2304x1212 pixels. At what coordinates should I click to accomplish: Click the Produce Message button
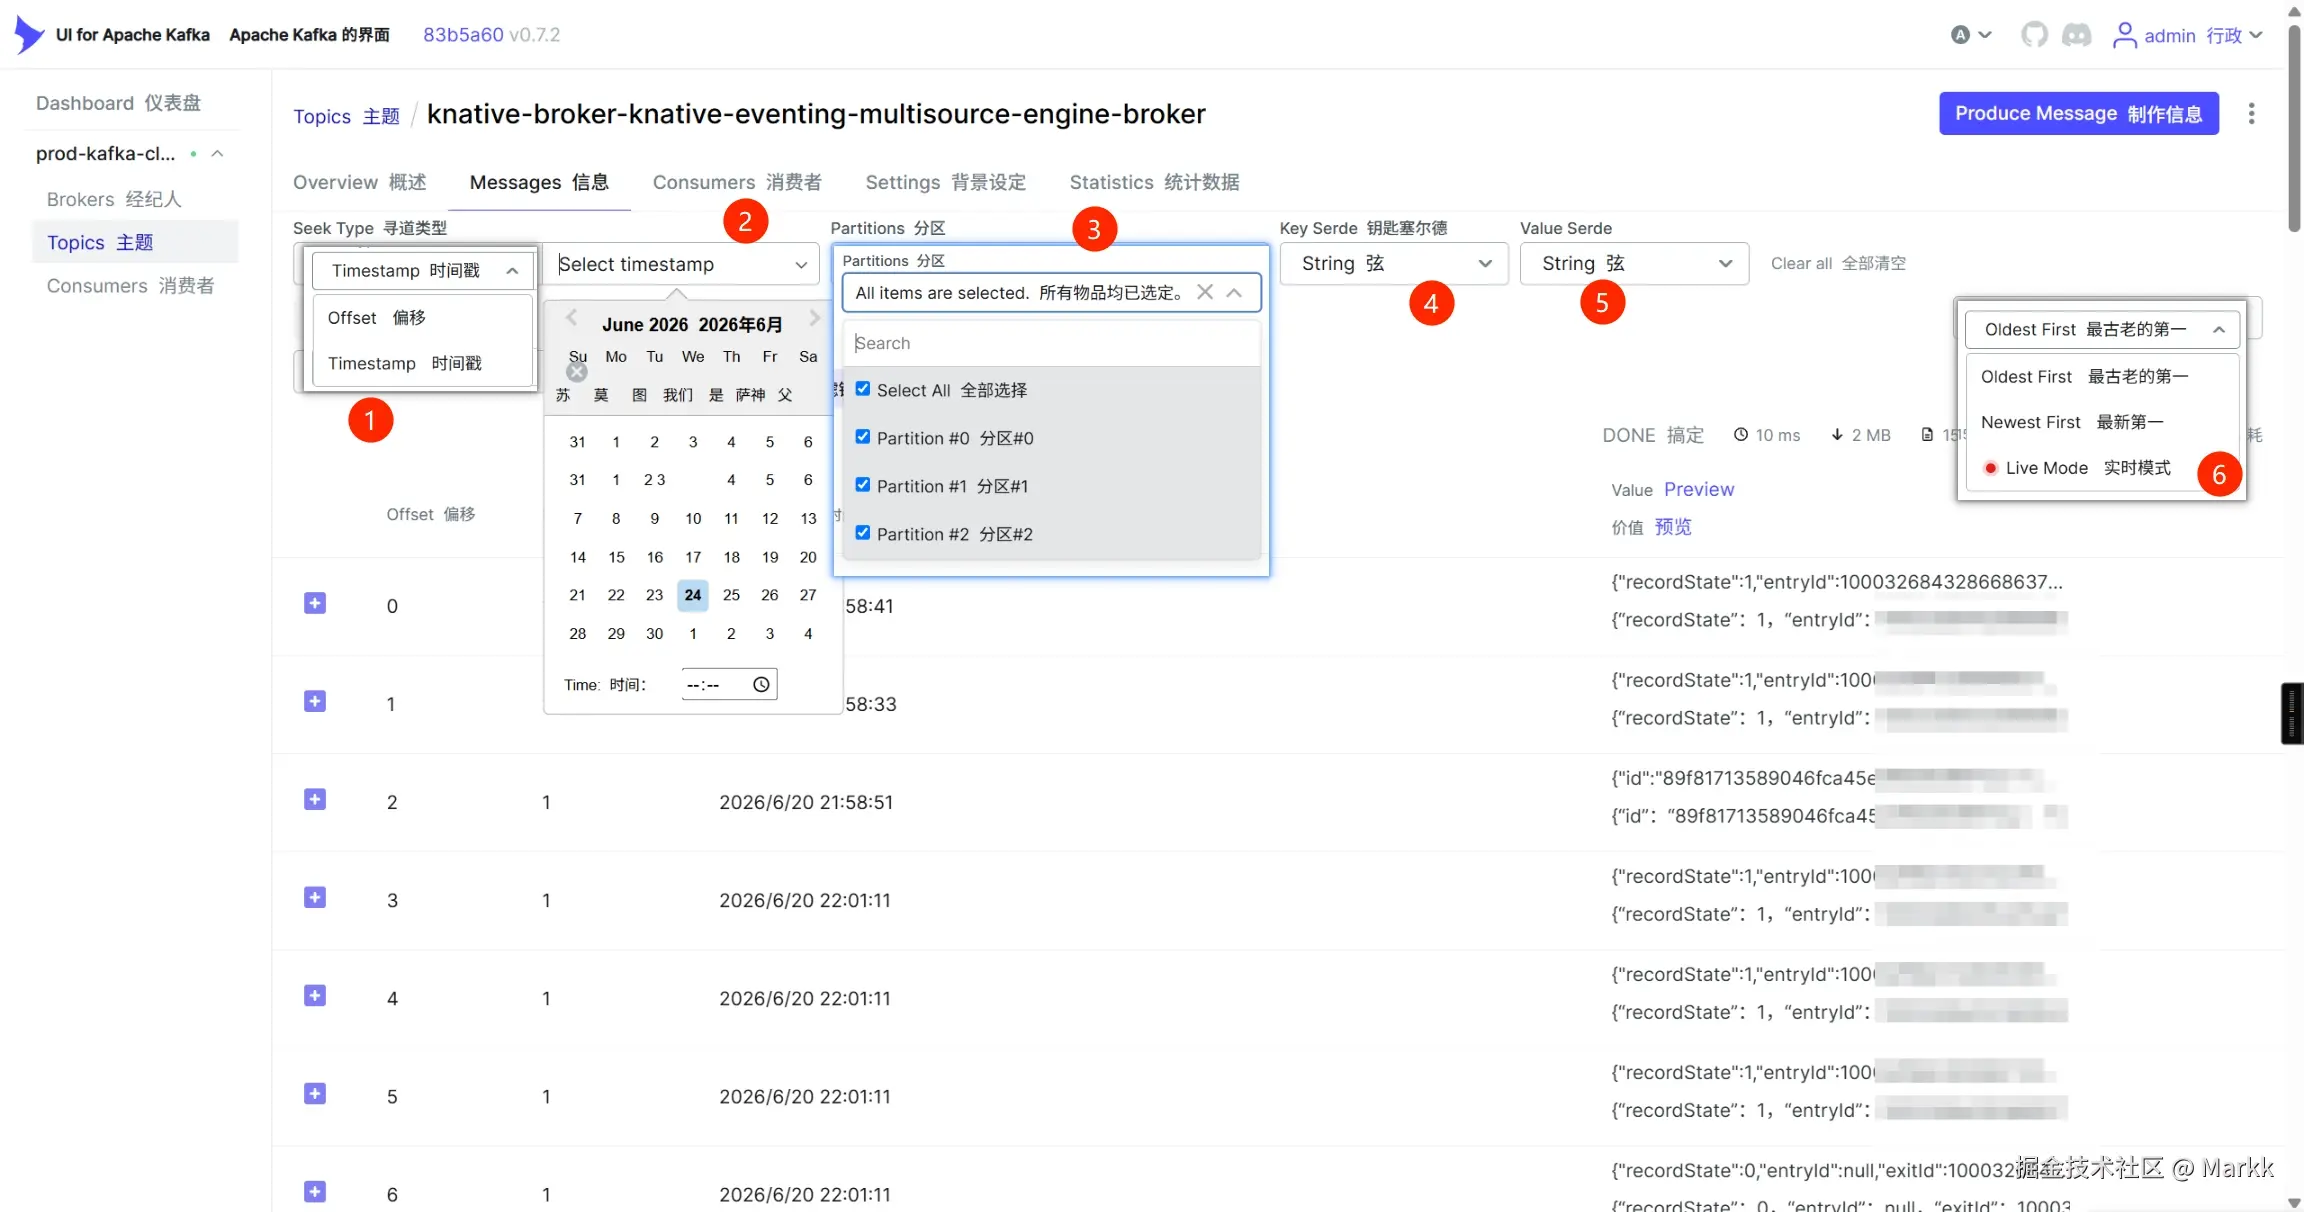(2078, 113)
